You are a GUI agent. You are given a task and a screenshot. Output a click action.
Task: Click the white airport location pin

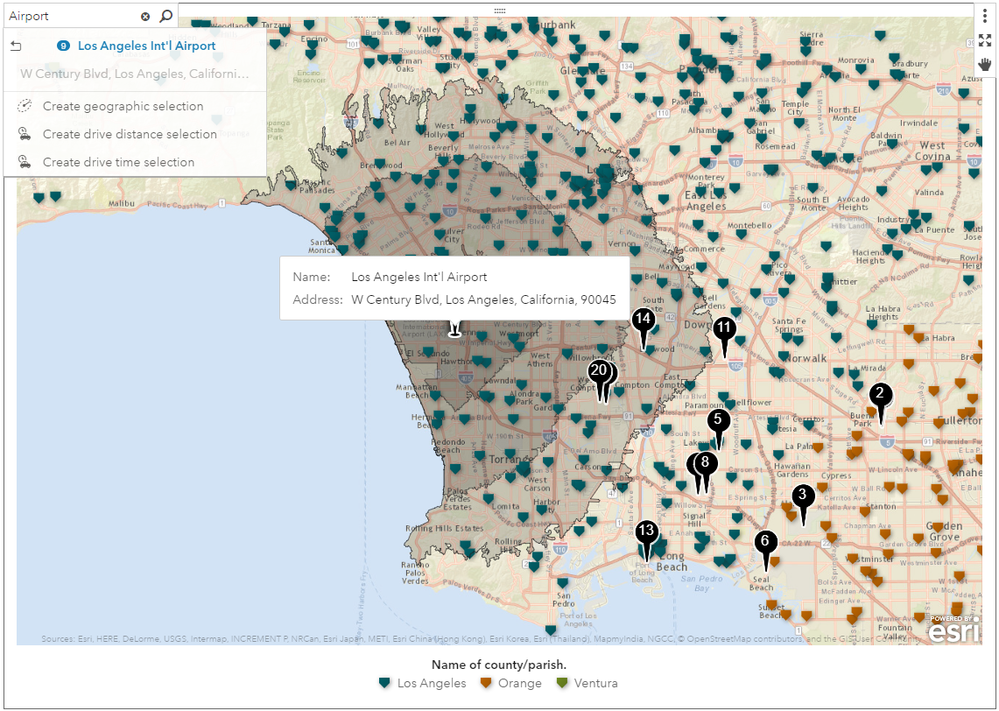pyautogui.click(x=455, y=329)
